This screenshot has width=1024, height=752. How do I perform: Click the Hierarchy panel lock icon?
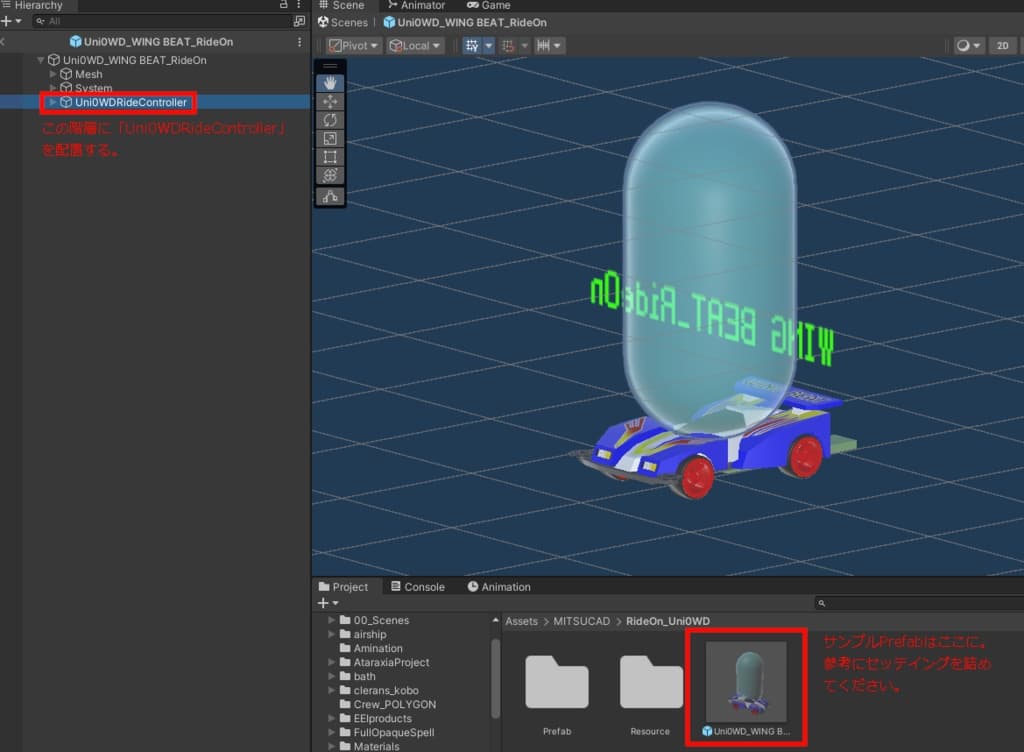click(x=284, y=6)
